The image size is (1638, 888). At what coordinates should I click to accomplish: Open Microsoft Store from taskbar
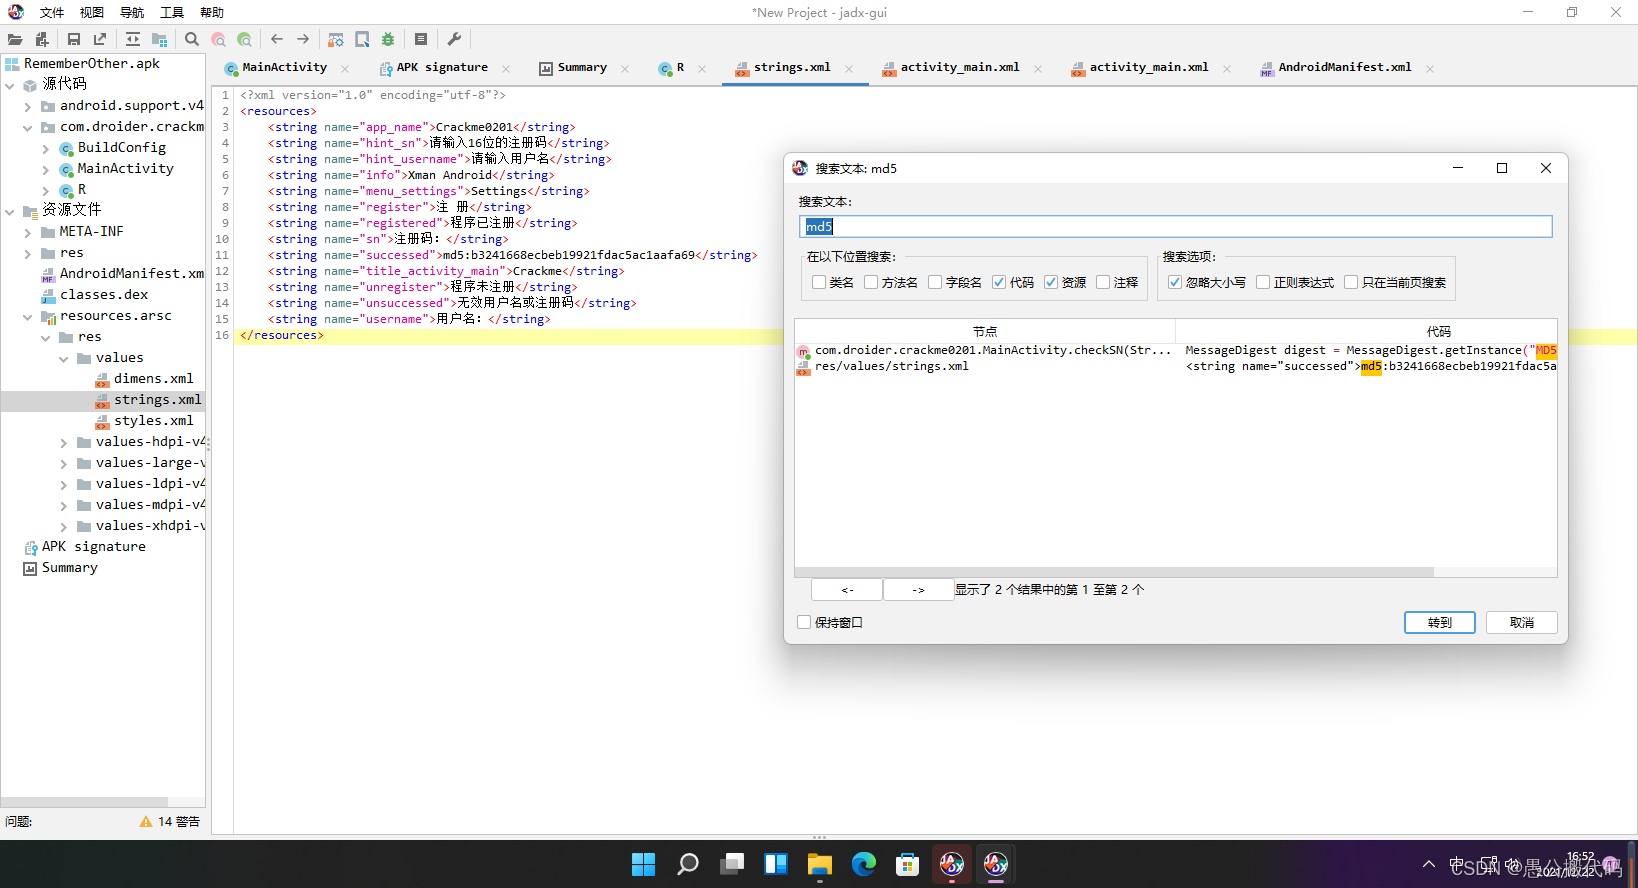point(908,864)
